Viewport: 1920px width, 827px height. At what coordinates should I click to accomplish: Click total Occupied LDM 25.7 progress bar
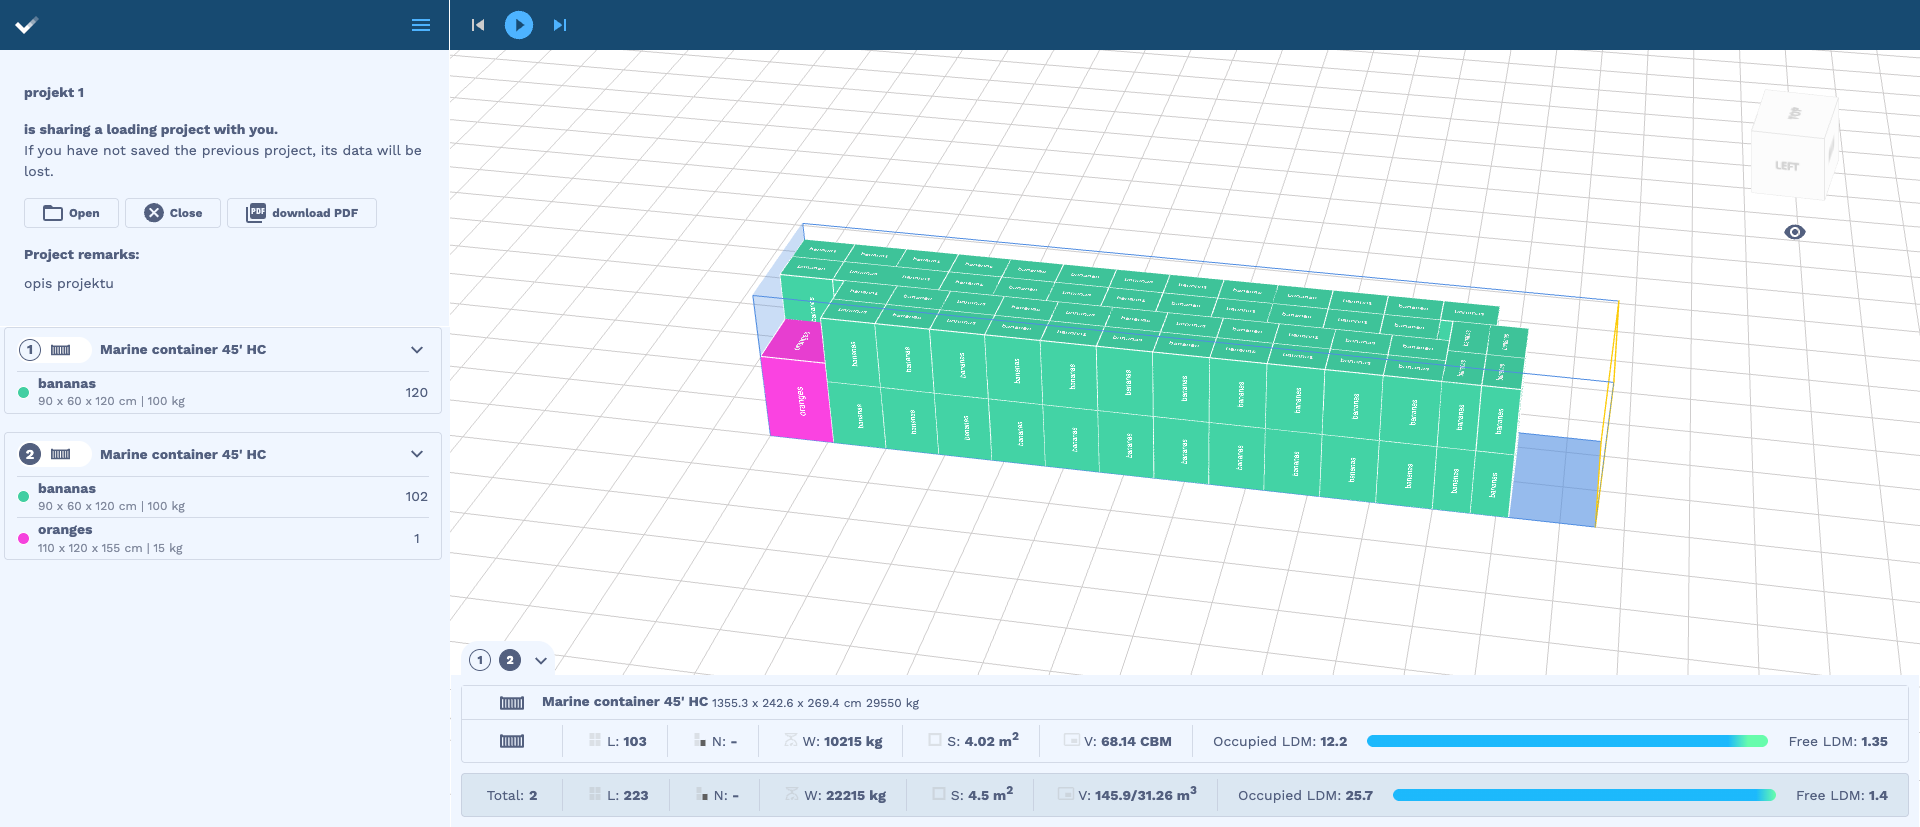tap(1584, 795)
